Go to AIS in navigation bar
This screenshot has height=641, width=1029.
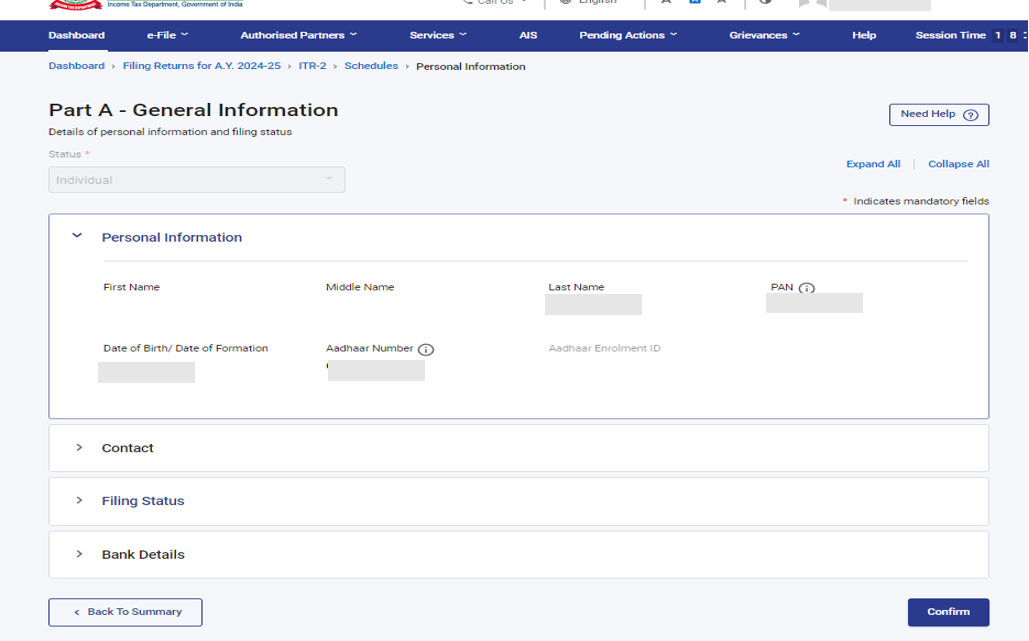[528, 35]
